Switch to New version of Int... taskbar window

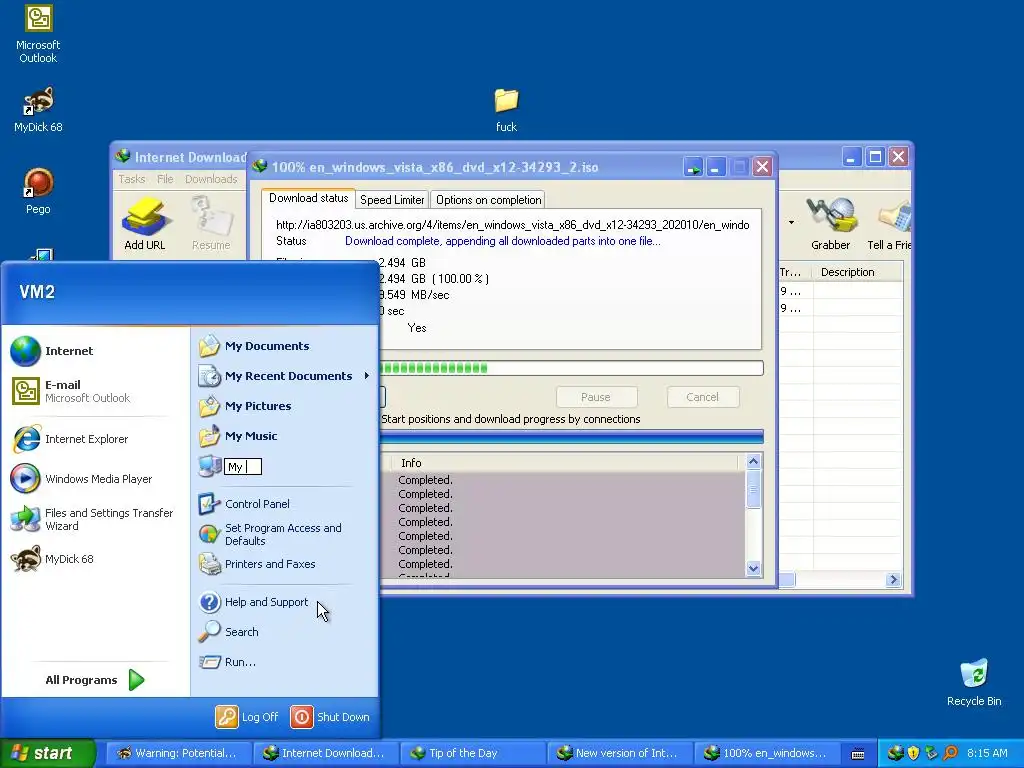tap(620, 754)
